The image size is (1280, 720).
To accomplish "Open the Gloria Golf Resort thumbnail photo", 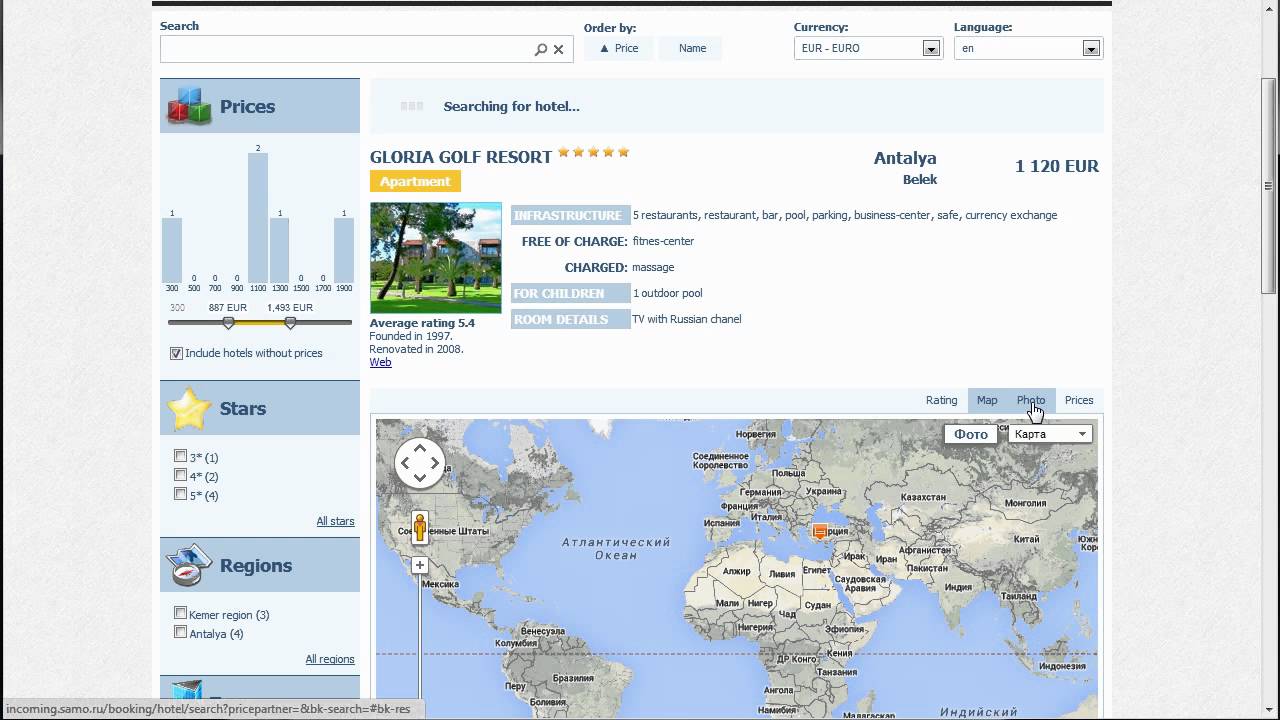I will click(x=436, y=258).
